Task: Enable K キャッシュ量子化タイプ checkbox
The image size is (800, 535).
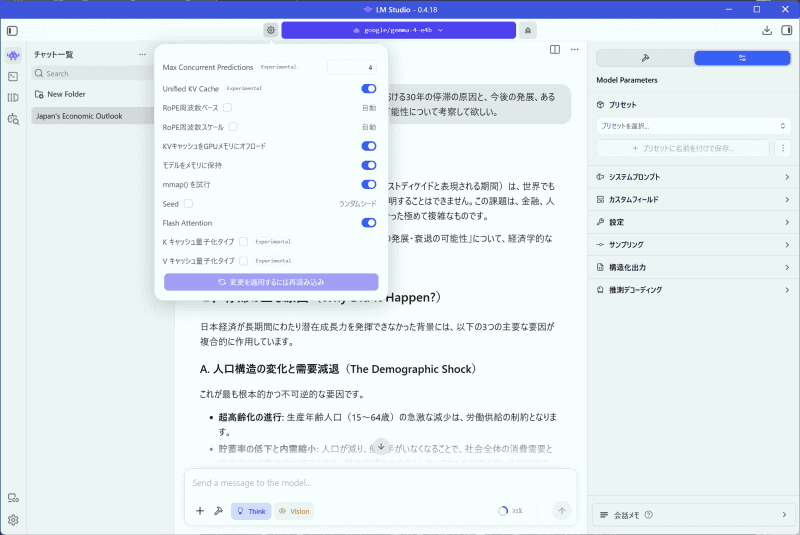Action: click(x=243, y=242)
